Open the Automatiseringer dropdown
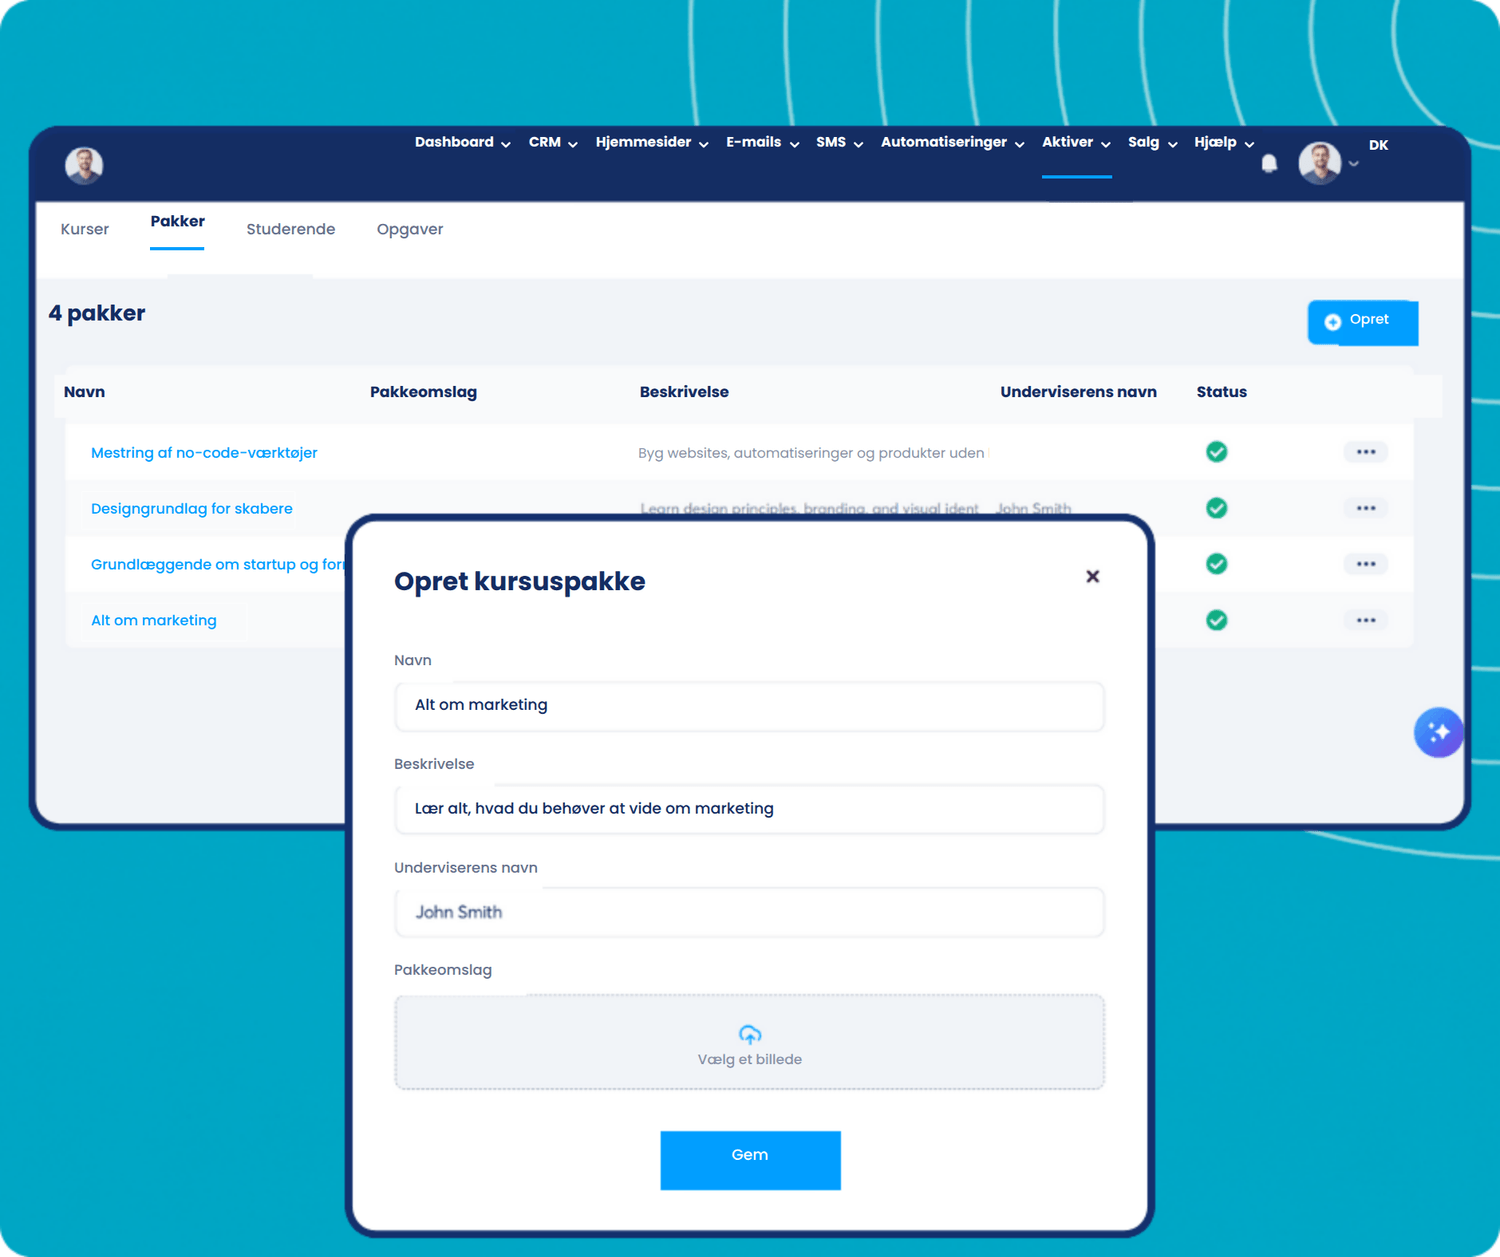1500x1257 pixels. point(953,142)
